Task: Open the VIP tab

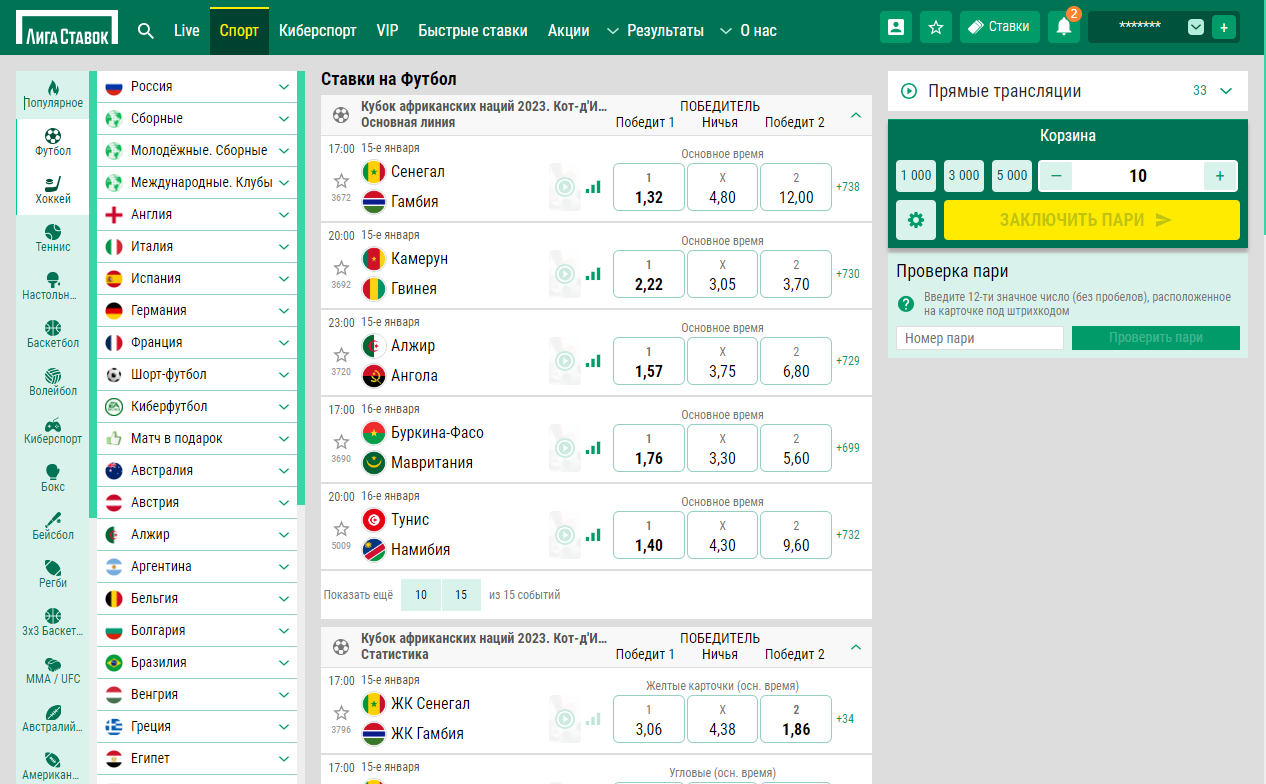Action: (388, 30)
